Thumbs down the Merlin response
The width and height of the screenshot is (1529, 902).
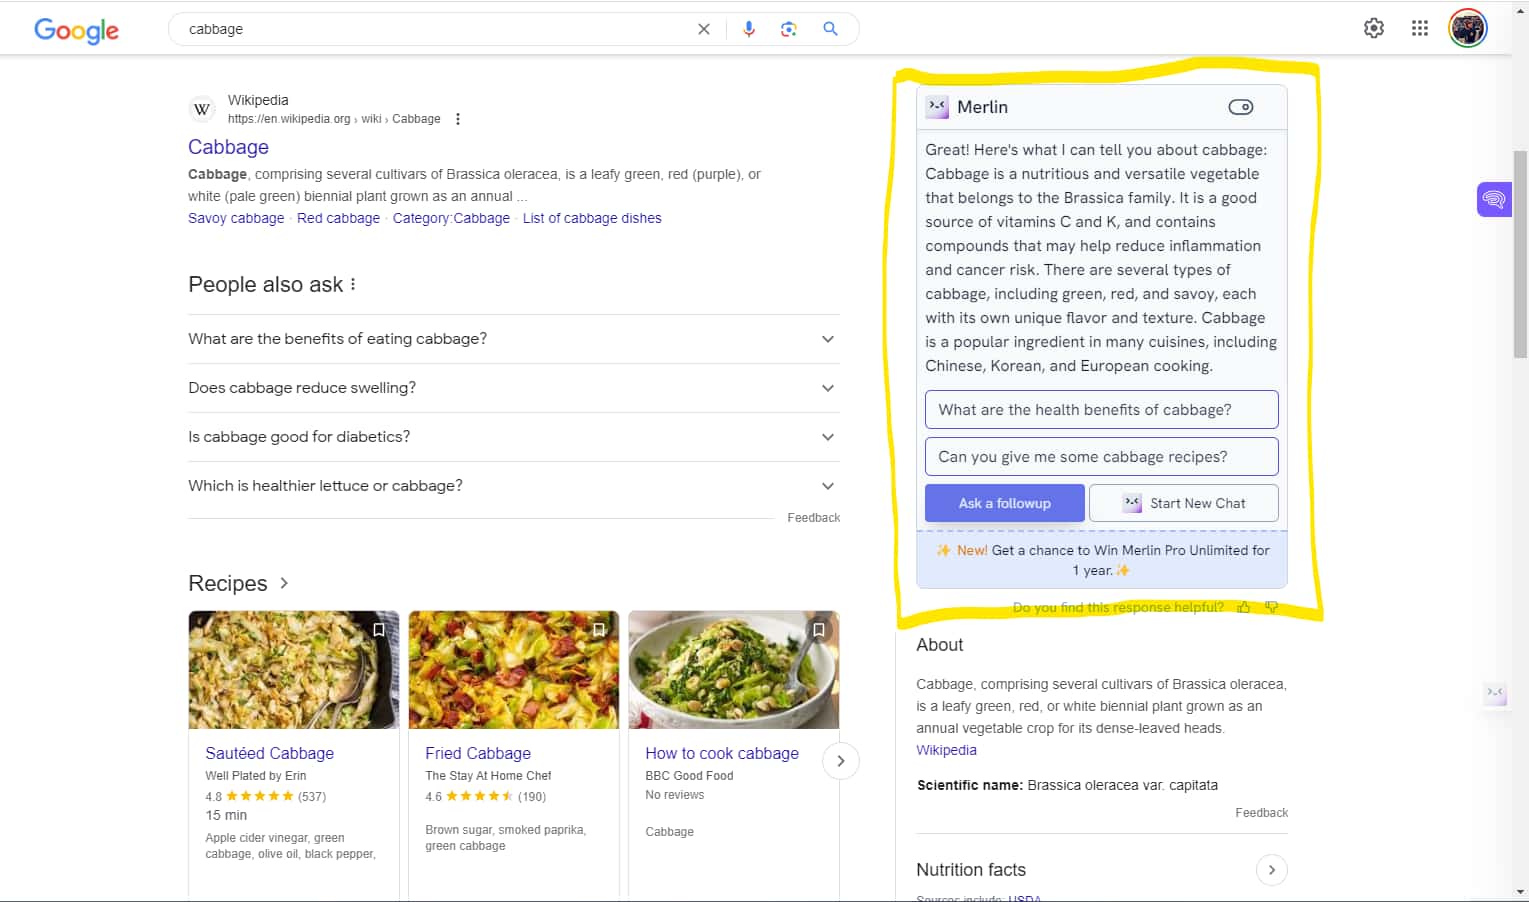pos(1271,607)
